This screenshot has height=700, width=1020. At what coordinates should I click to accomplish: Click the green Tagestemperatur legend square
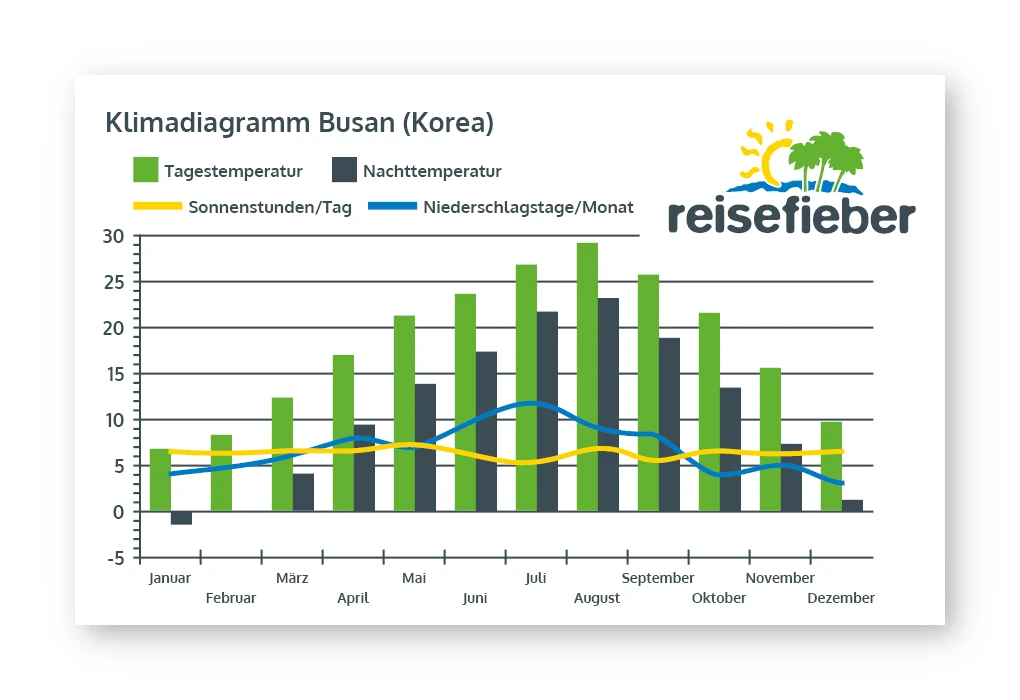(x=146, y=170)
